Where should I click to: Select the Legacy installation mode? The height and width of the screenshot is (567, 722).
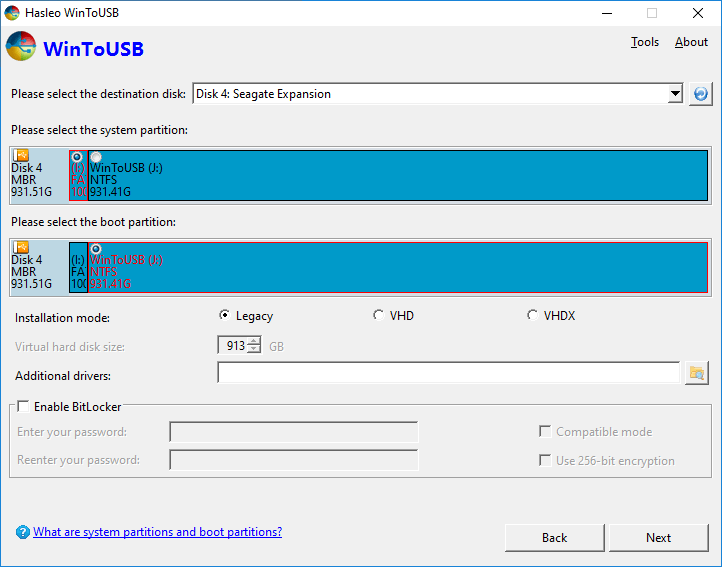click(225, 316)
